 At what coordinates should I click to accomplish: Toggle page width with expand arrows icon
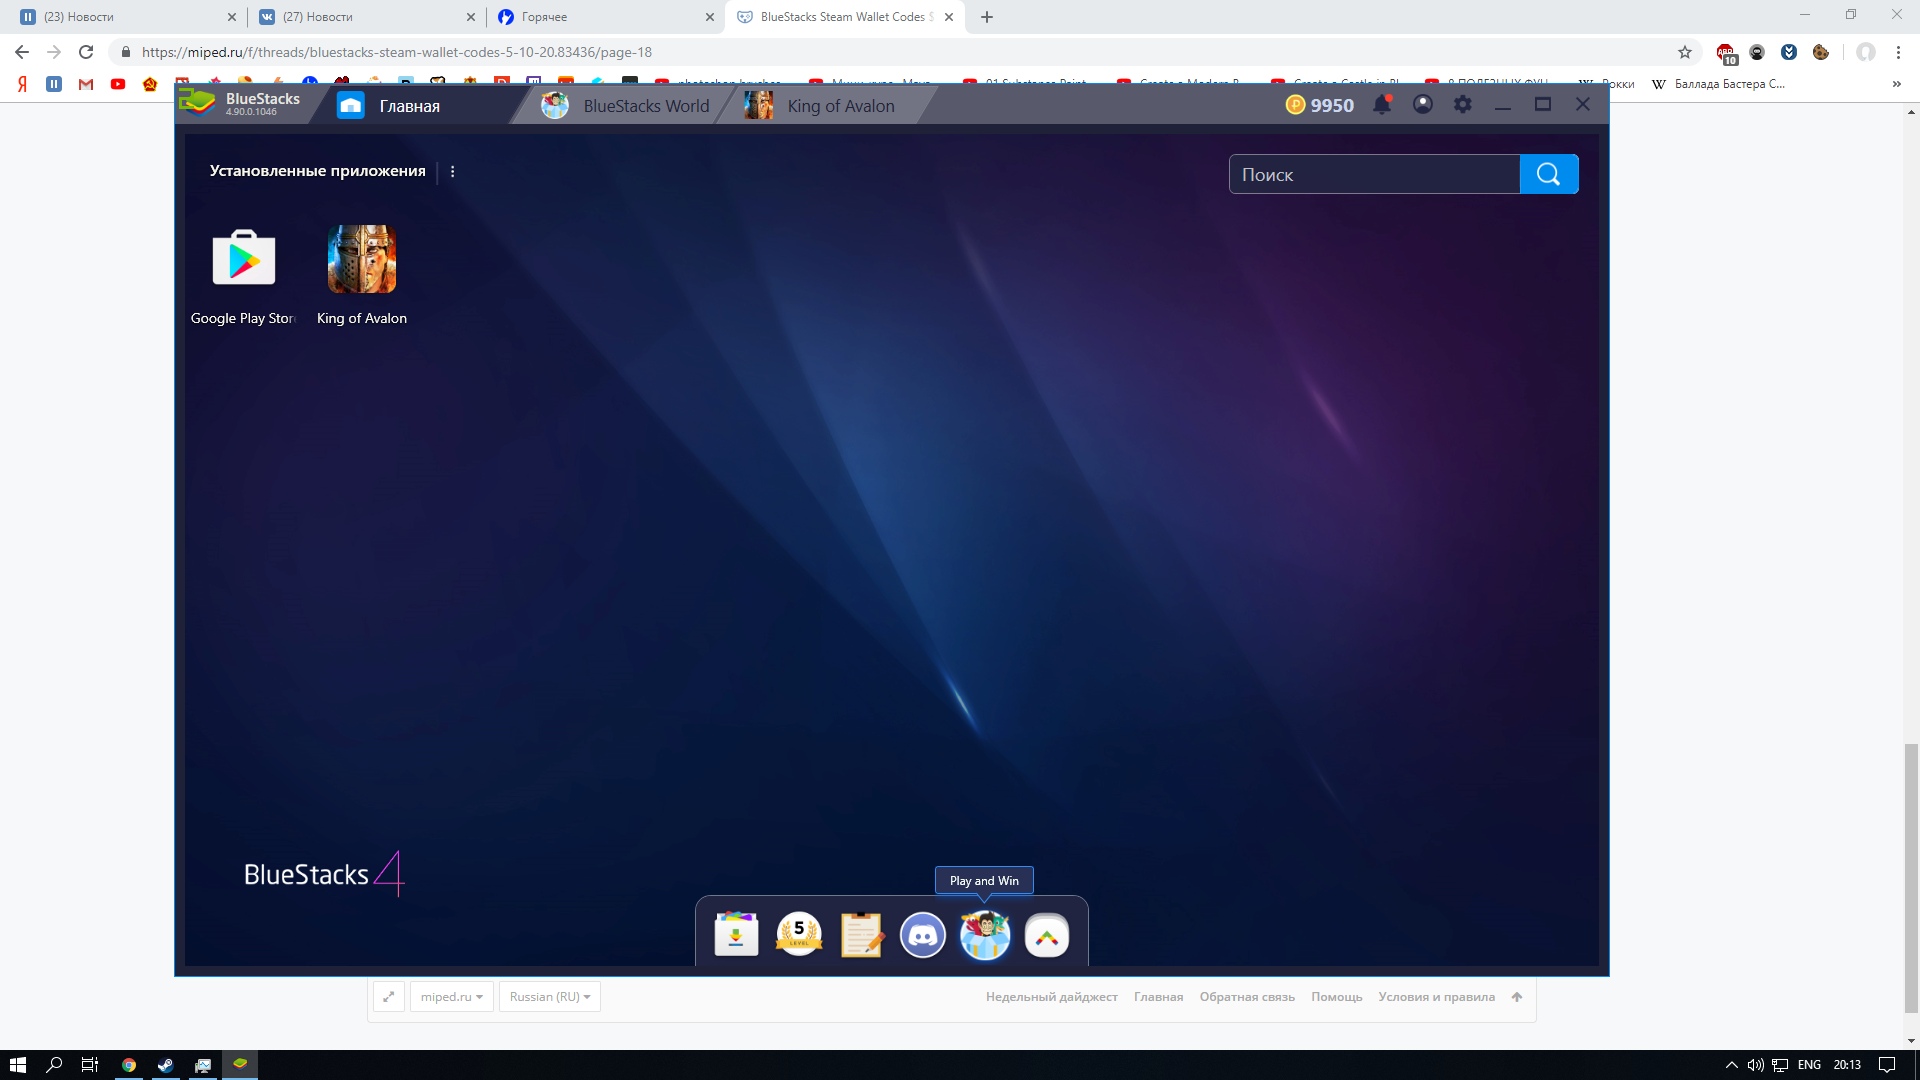(x=389, y=997)
